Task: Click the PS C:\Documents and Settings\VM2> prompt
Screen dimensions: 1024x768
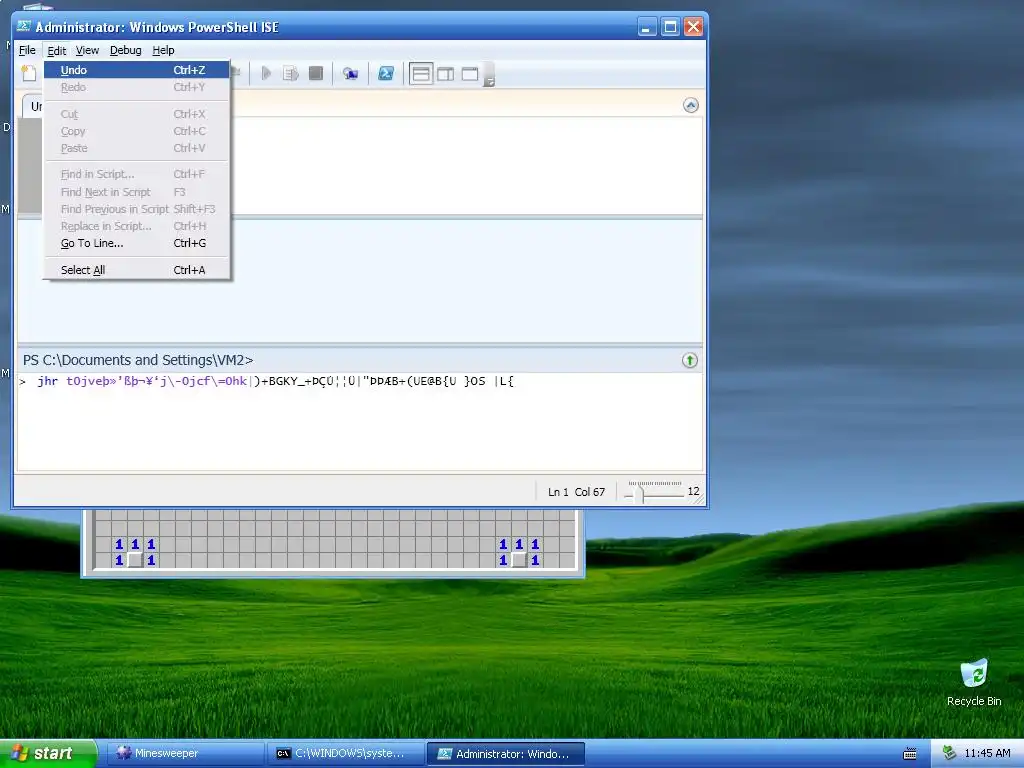Action: pos(138,360)
